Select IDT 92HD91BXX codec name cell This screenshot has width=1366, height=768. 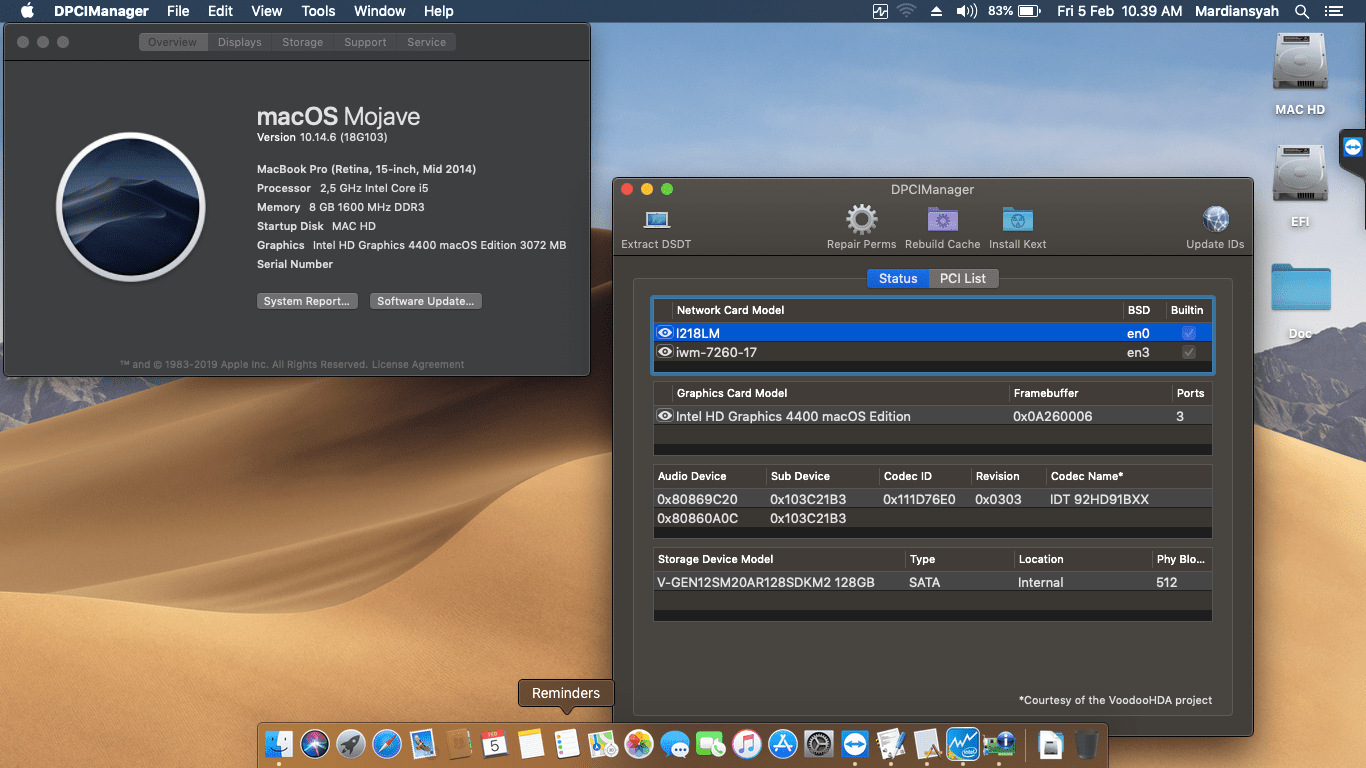1099,499
